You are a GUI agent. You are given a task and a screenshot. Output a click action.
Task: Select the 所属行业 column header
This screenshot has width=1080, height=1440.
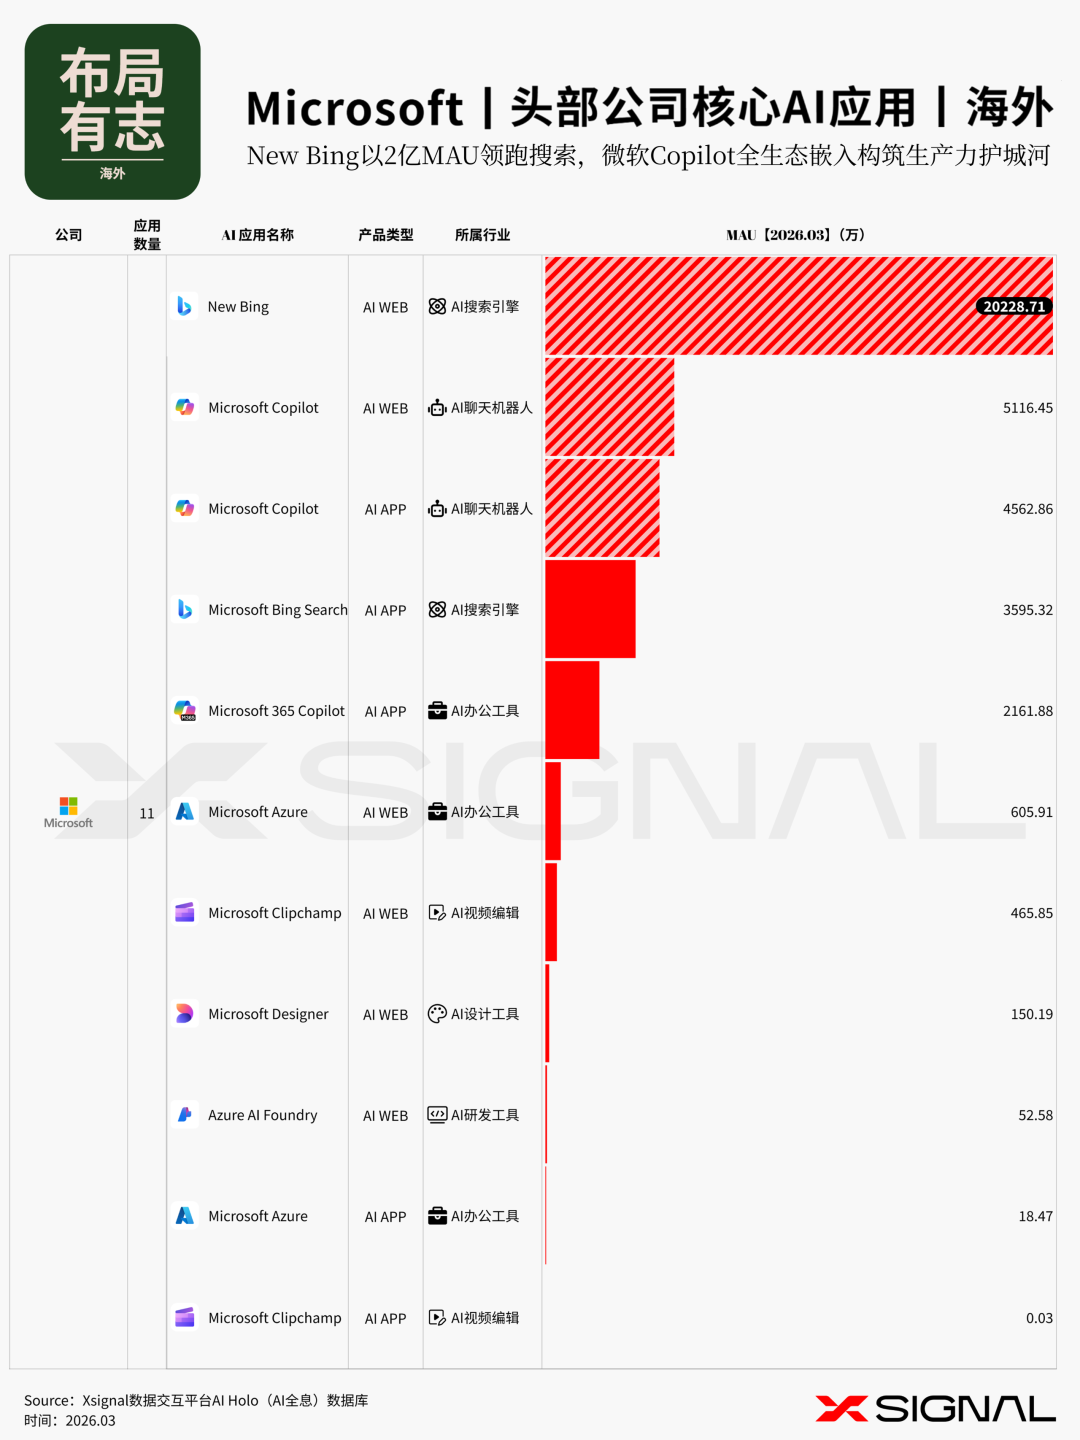point(482,235)
